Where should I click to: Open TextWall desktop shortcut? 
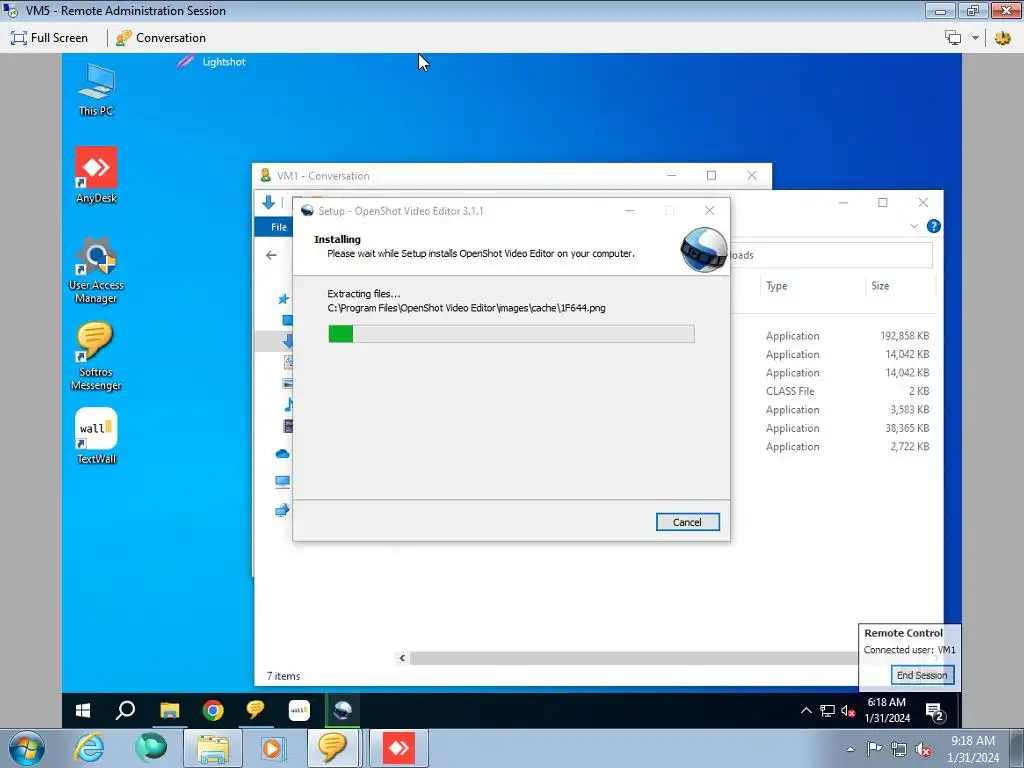click(x=96, y=436)
